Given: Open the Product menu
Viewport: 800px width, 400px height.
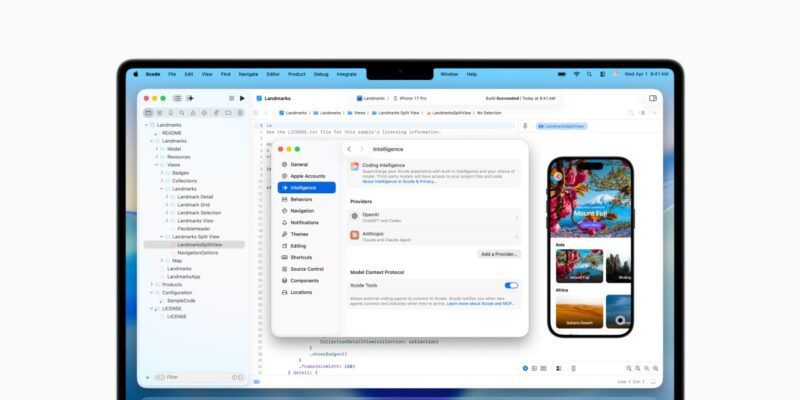Looking at the screenshot, I should 296,74.
